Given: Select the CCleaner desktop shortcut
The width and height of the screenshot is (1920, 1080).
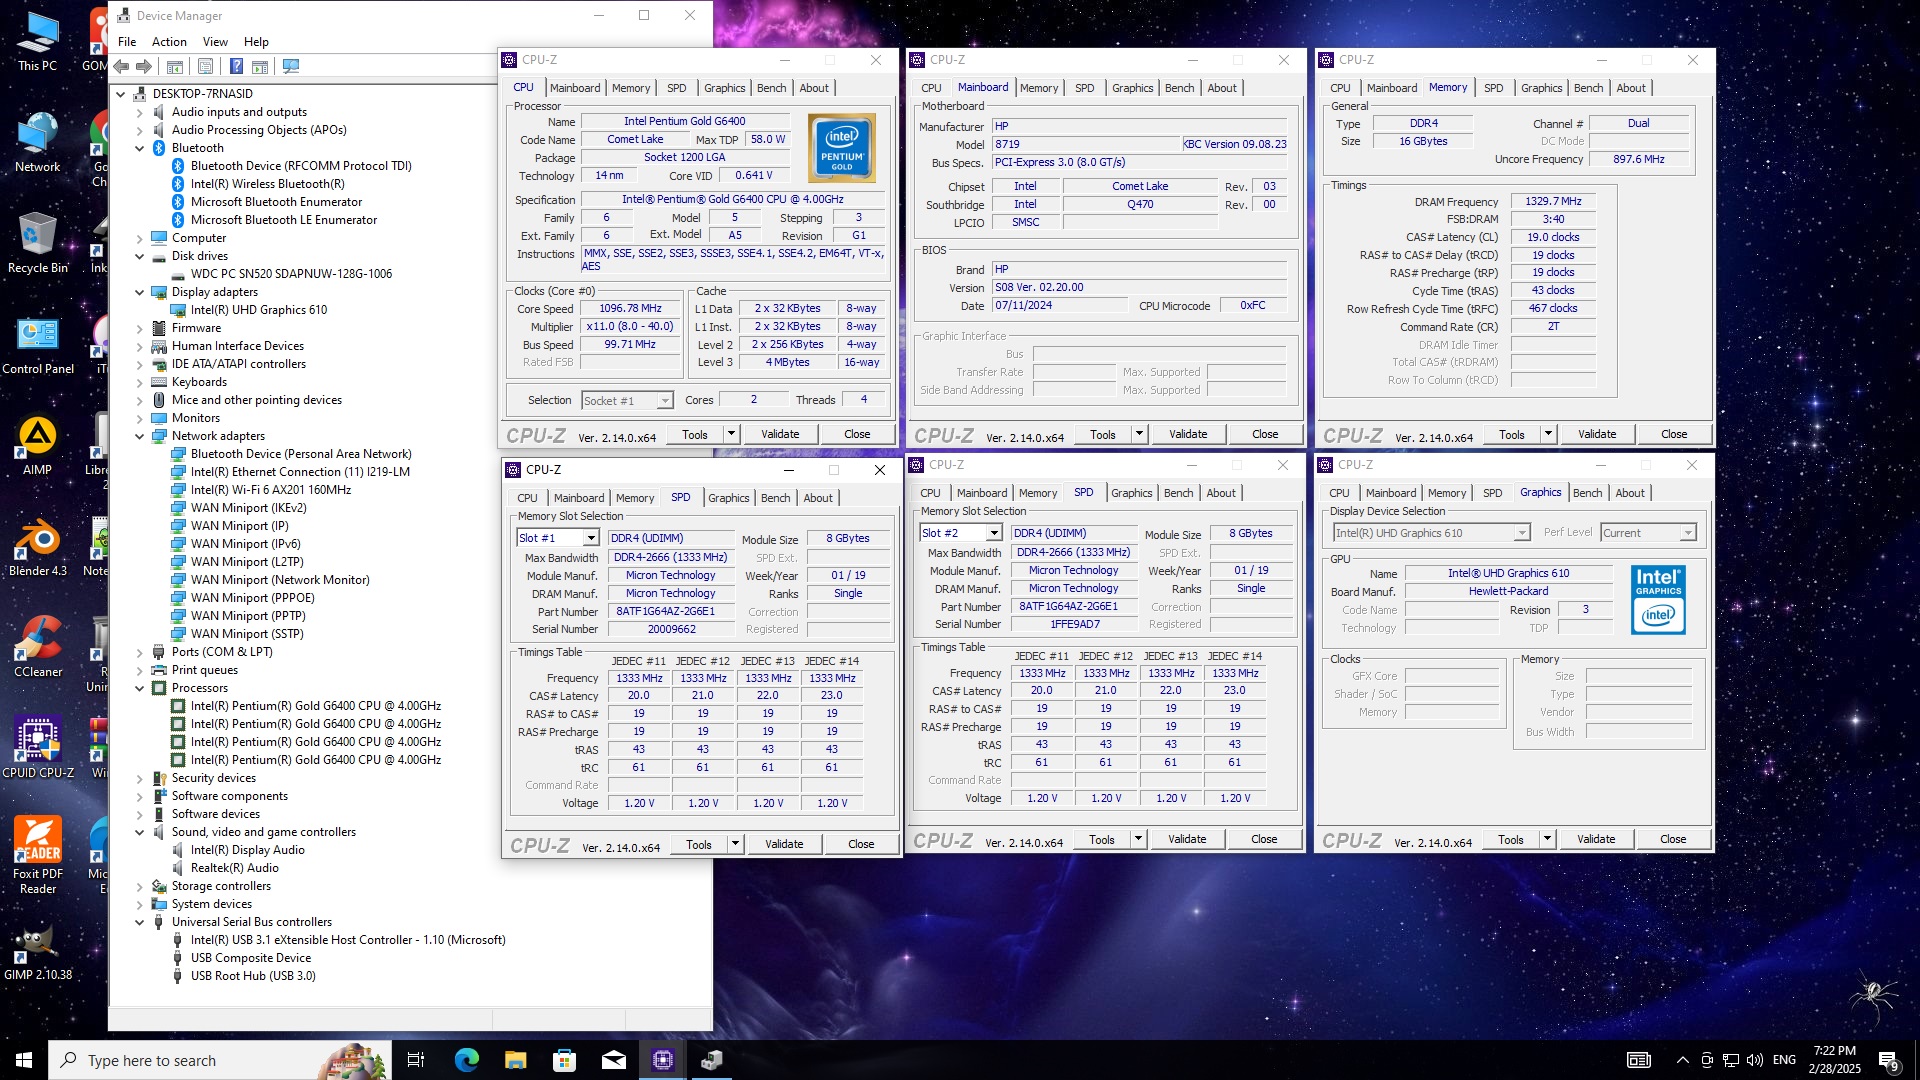Looking at the screenshot, I should point(37,648).
